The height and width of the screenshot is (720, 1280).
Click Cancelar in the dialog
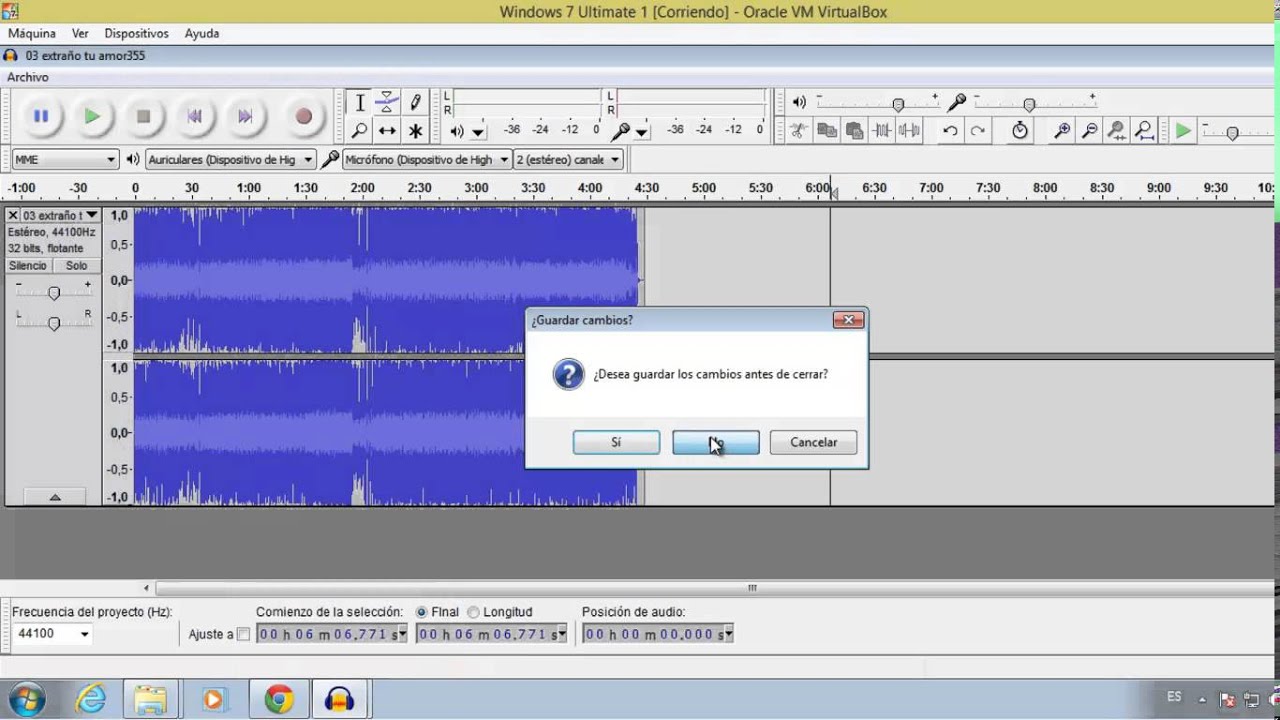point(814,442)
